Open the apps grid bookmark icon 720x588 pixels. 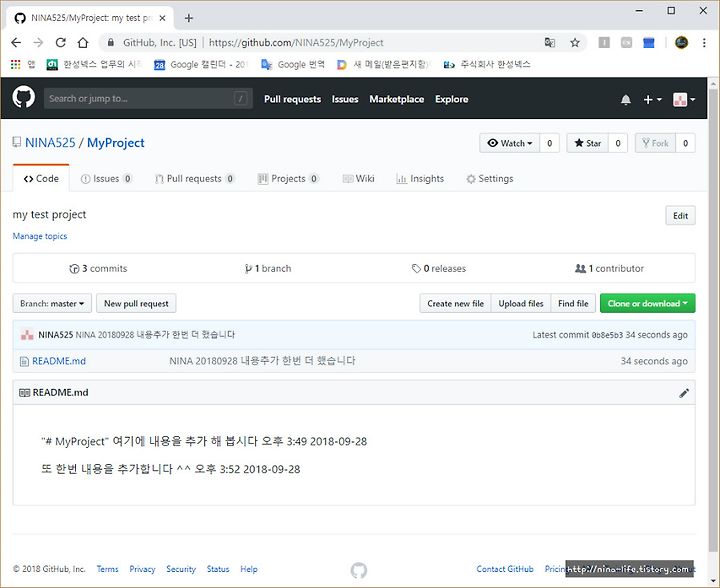[x=16, y=65]
